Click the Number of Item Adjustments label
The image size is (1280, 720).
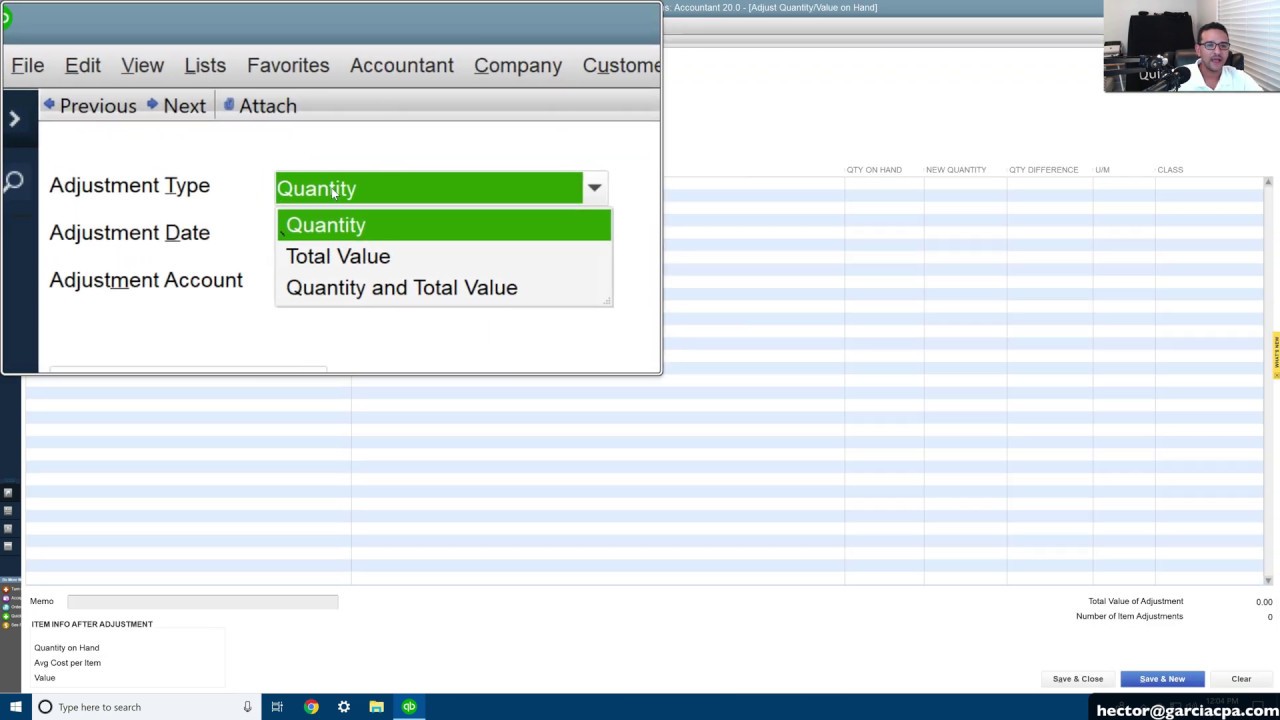(x=1129, y=616)
